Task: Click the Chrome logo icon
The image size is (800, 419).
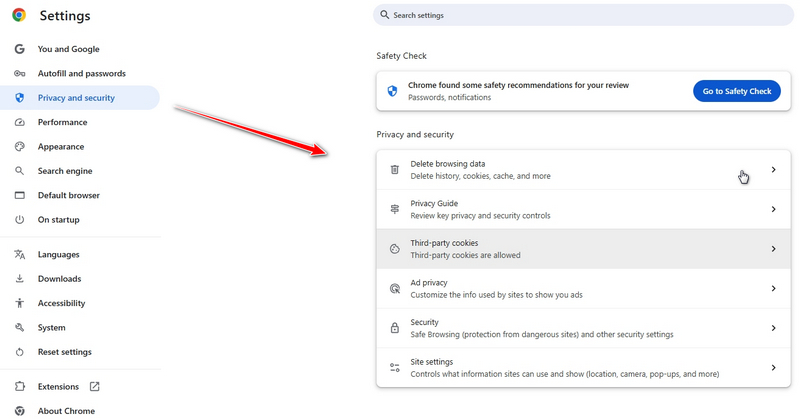Action: (x=19, y=15)
